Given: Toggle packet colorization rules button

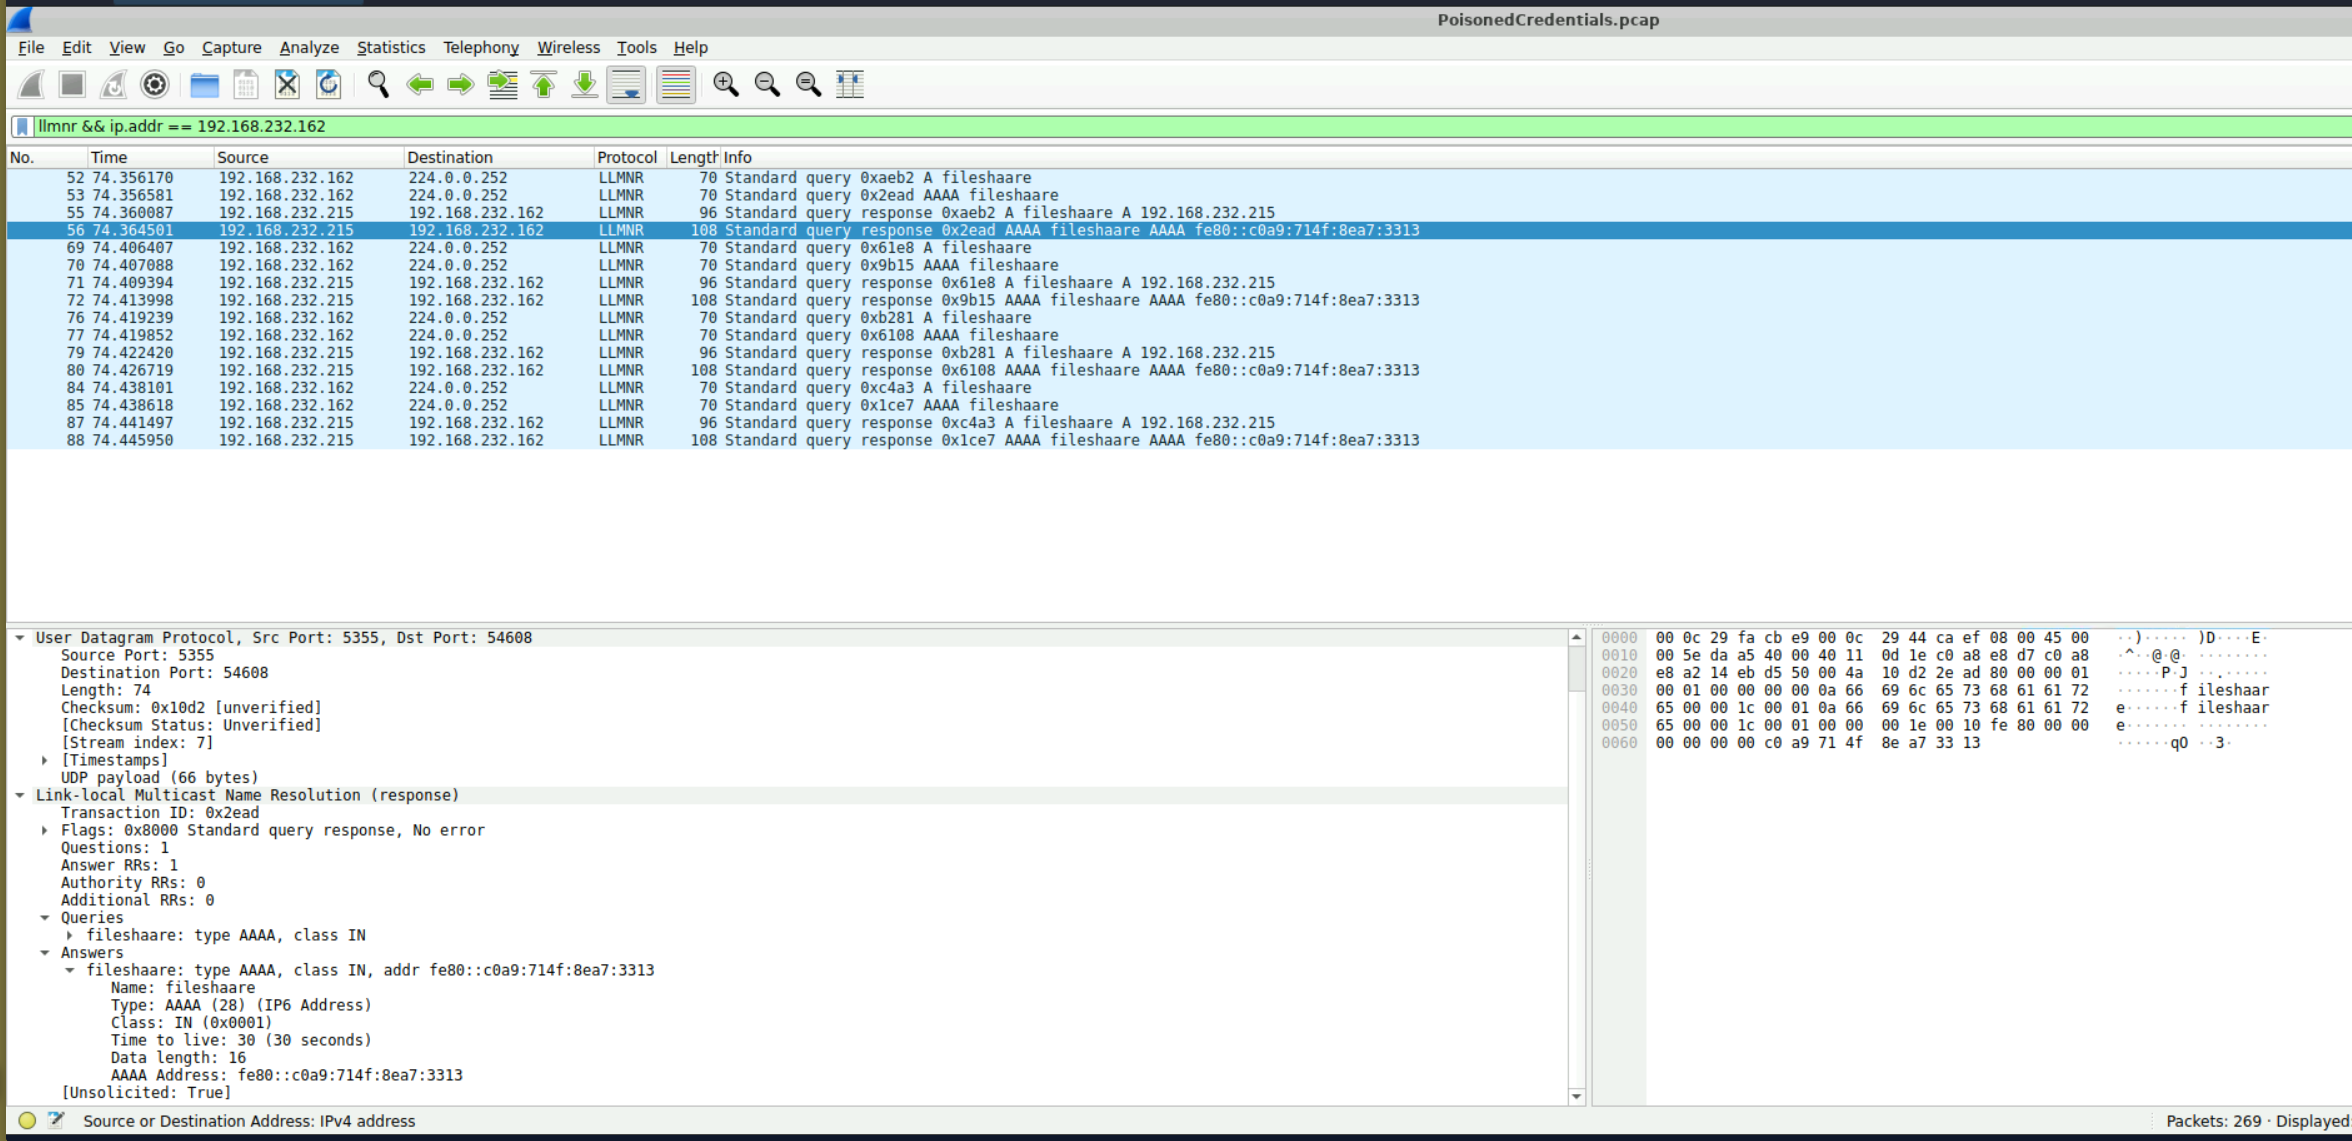Looking at the screenshot, I should [676, 85].
